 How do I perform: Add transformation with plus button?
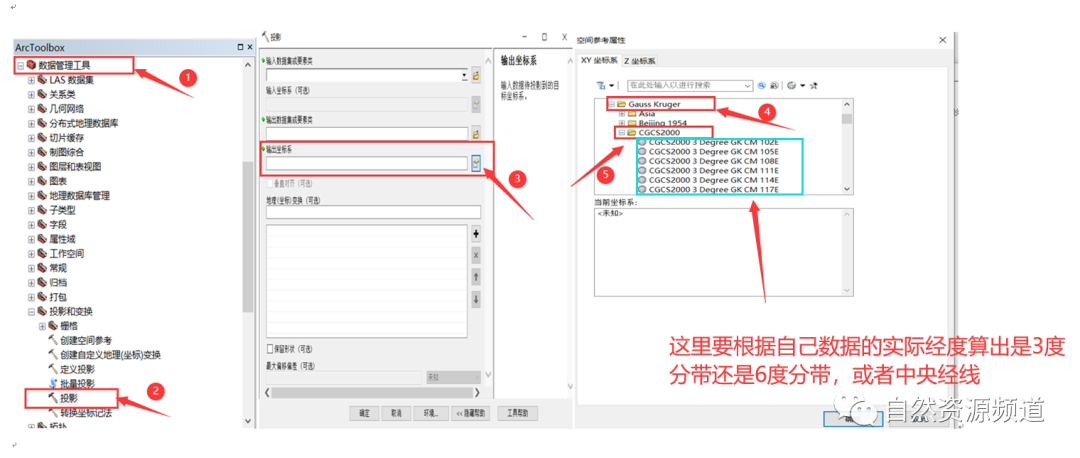point(476,234)
